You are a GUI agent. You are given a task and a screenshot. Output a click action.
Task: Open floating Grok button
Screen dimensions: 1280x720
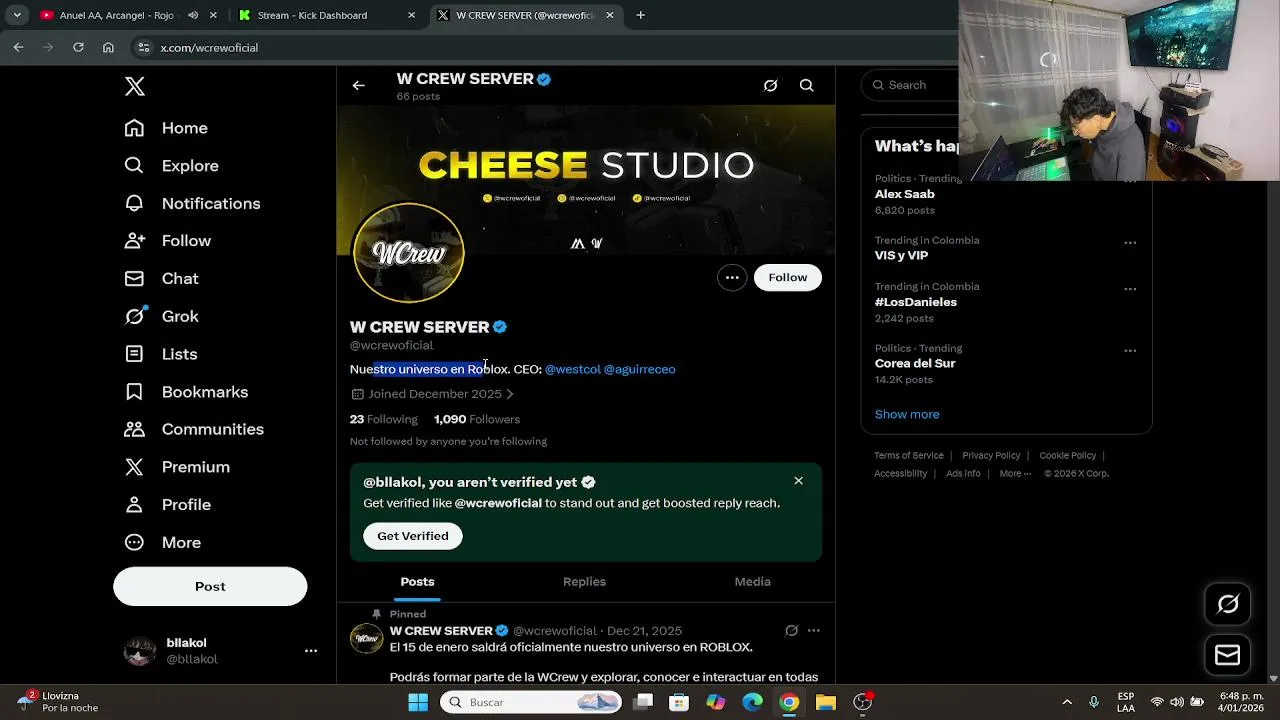[1228, 604]
